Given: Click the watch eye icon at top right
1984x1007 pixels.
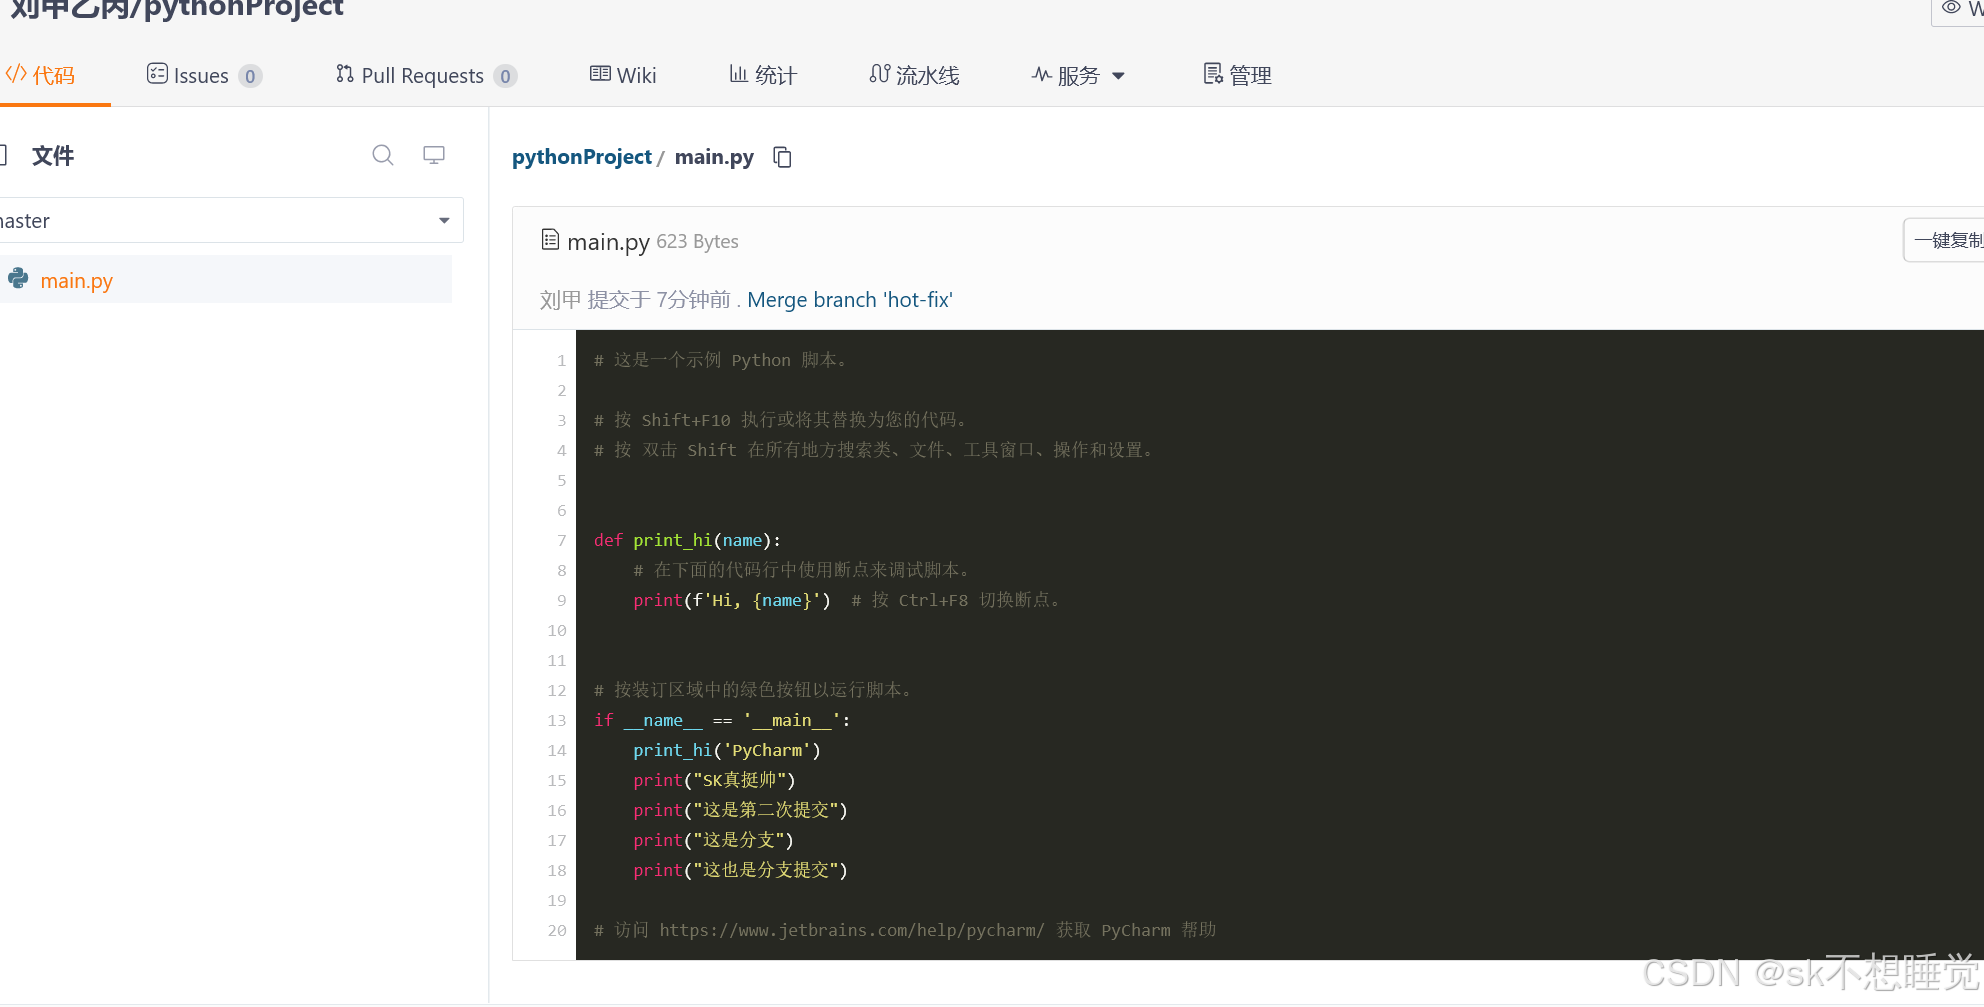Looking at the screenshot, I should coord(1951,8).
